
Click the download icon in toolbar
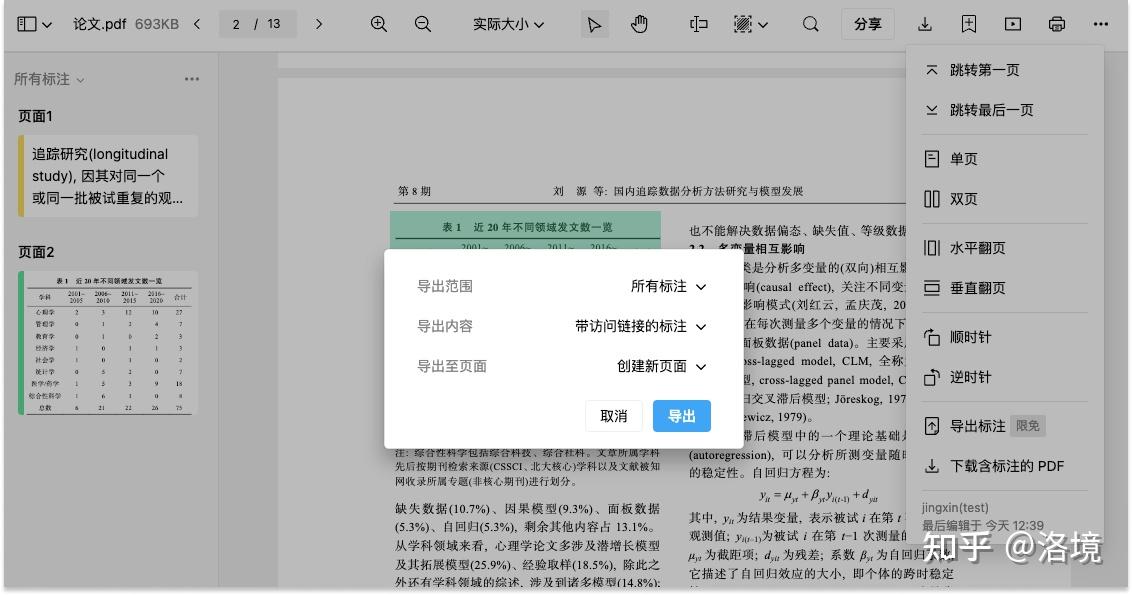click(x=924, y=24)
